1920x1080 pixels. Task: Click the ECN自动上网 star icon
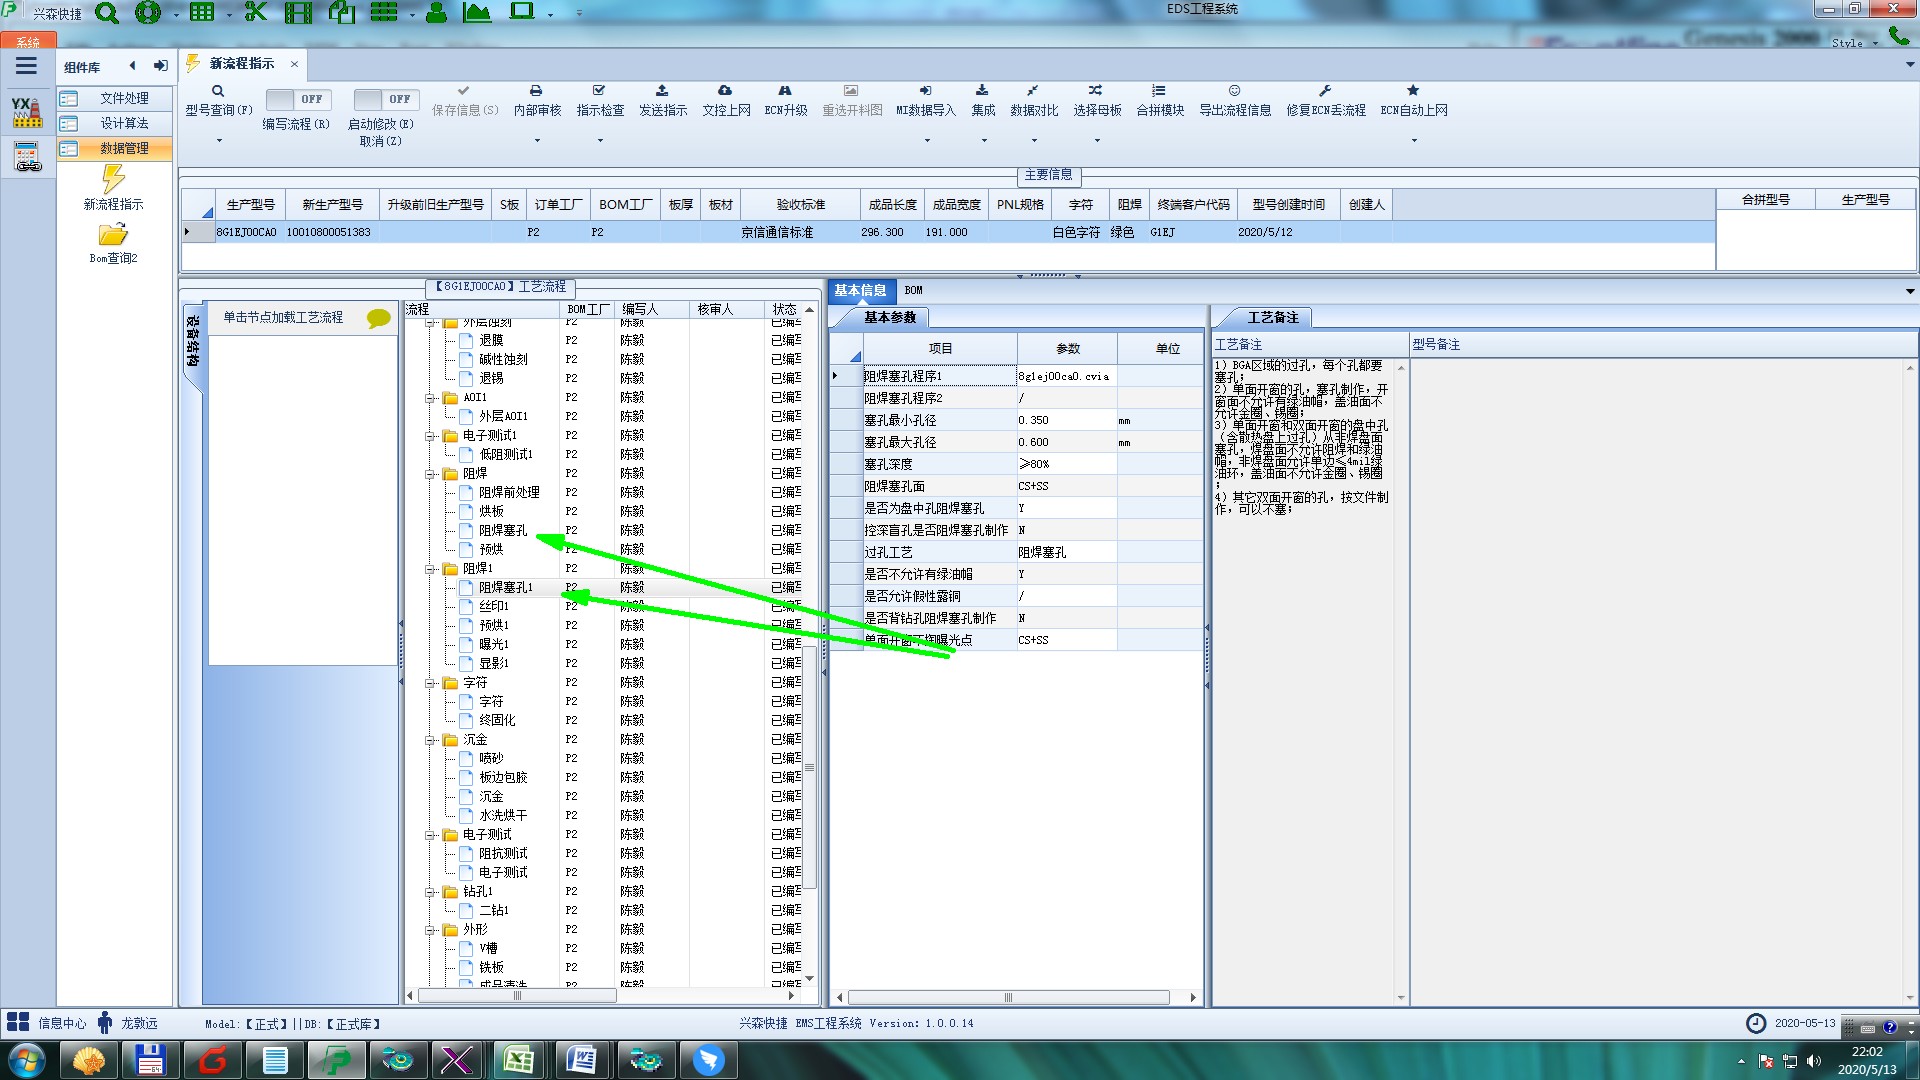[x=1413, y=91]
